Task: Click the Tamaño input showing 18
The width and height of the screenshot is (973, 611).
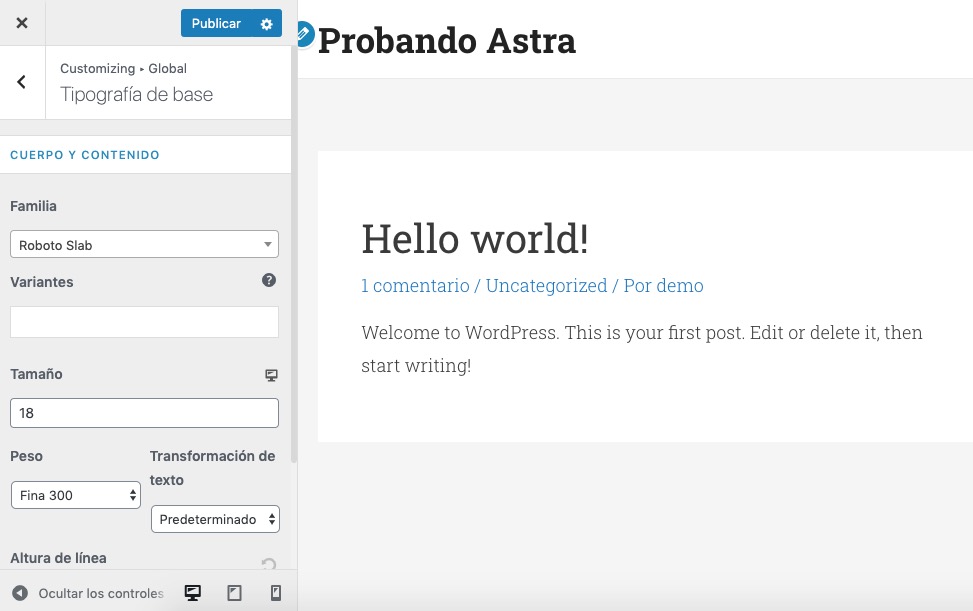Action: pyautogui.click(x=144, y=412)
